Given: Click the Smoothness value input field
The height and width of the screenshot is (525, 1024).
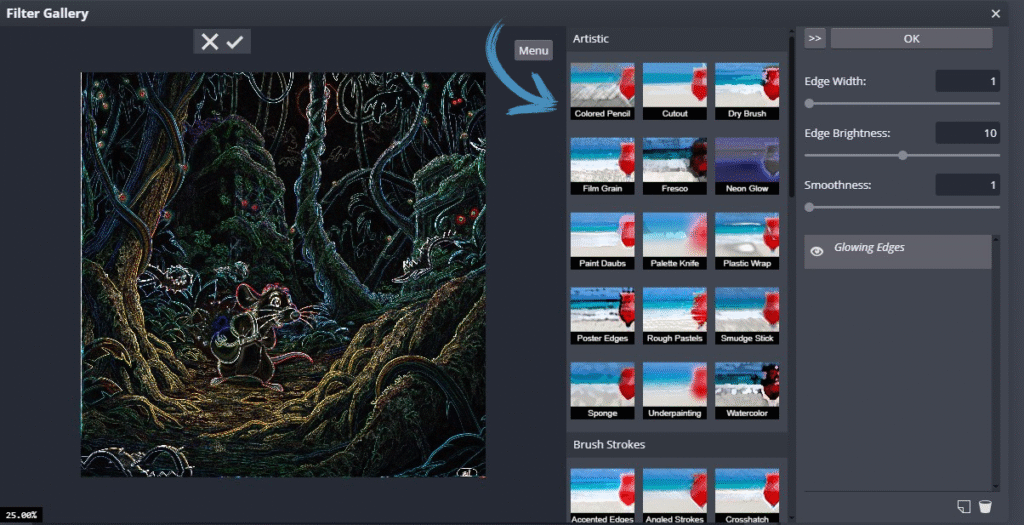Looking at the screenshot, I should click(967, 185).
